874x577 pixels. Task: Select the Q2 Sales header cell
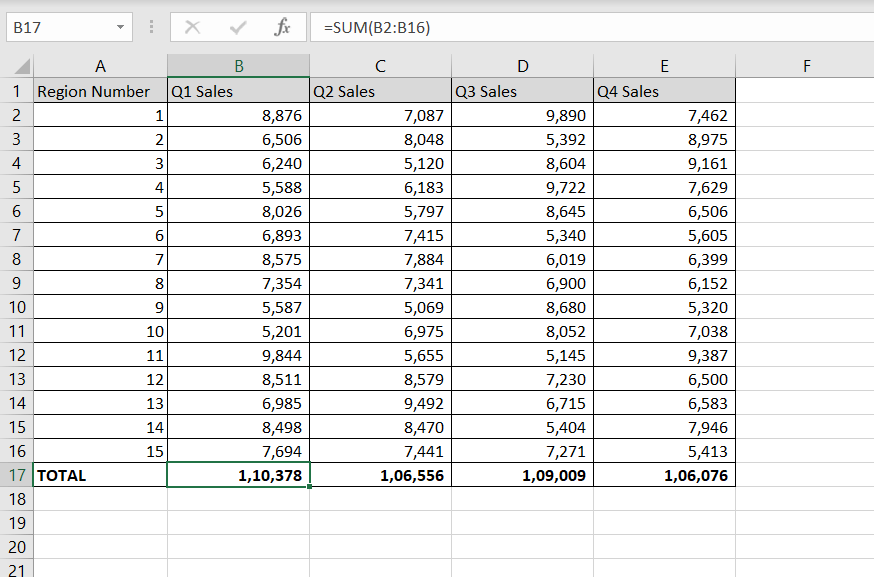[380, 91]
